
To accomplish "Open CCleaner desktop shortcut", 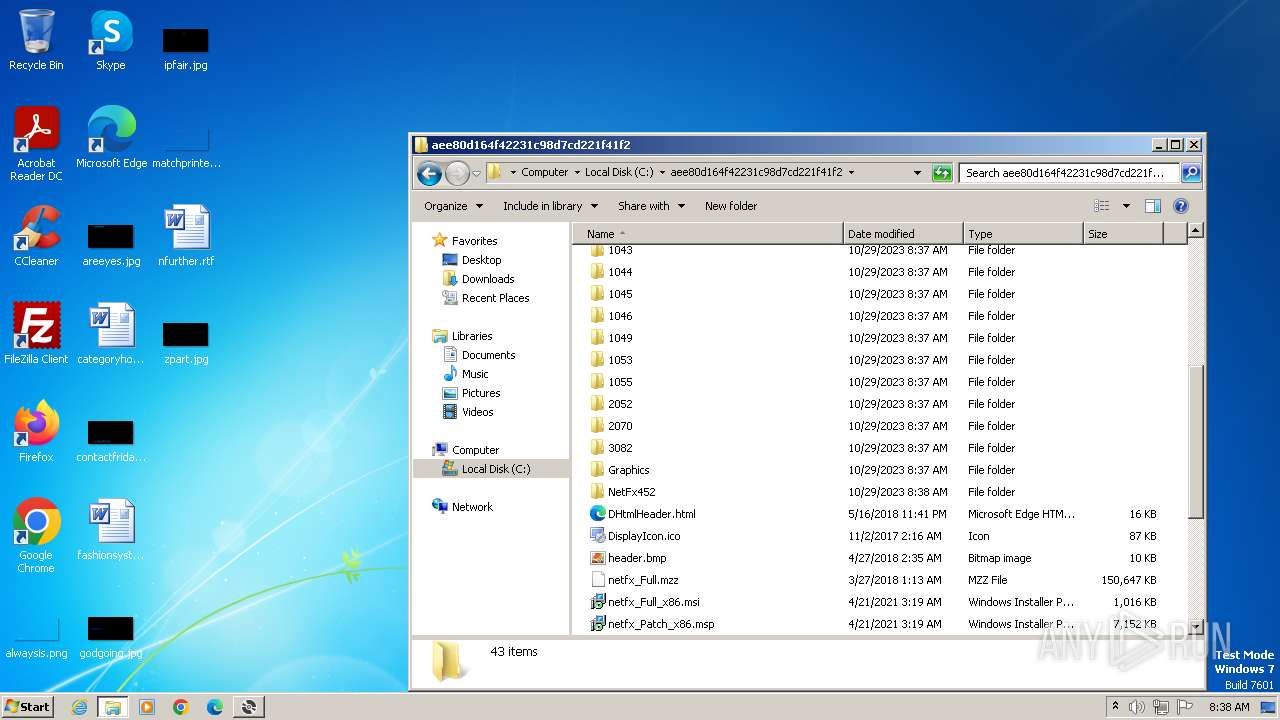I will [36, 236].
